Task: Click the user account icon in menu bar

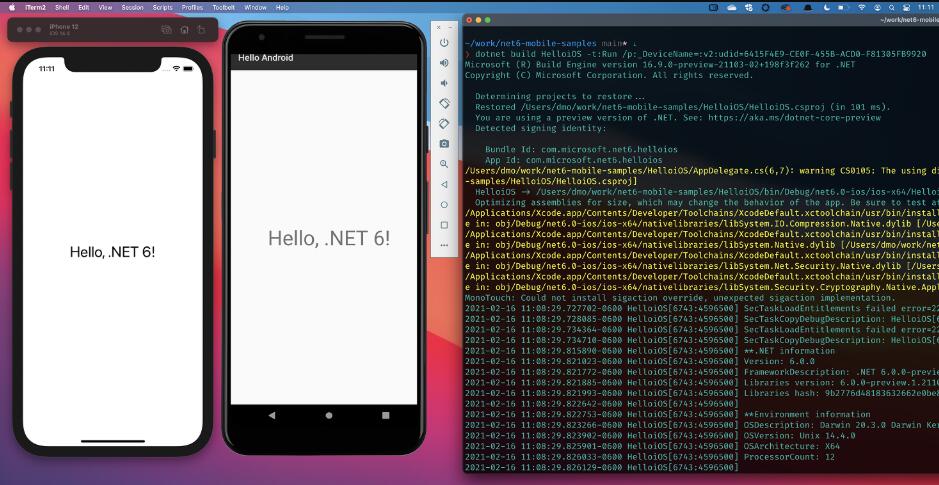Action: pyautogui.click(x=877, y=7)
